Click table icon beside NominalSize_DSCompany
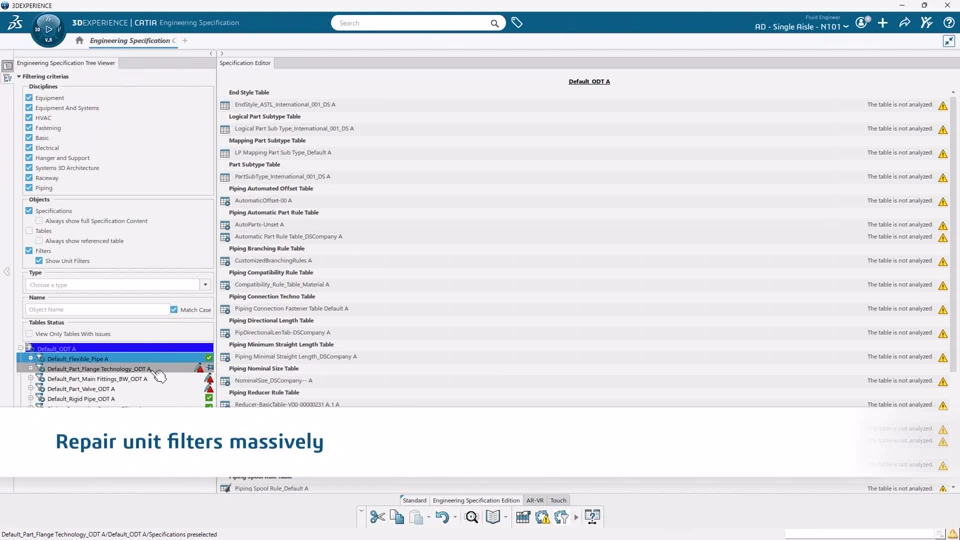Image resolution: width=960 pixels, height=540 pixels. click(x=225, y=381)
